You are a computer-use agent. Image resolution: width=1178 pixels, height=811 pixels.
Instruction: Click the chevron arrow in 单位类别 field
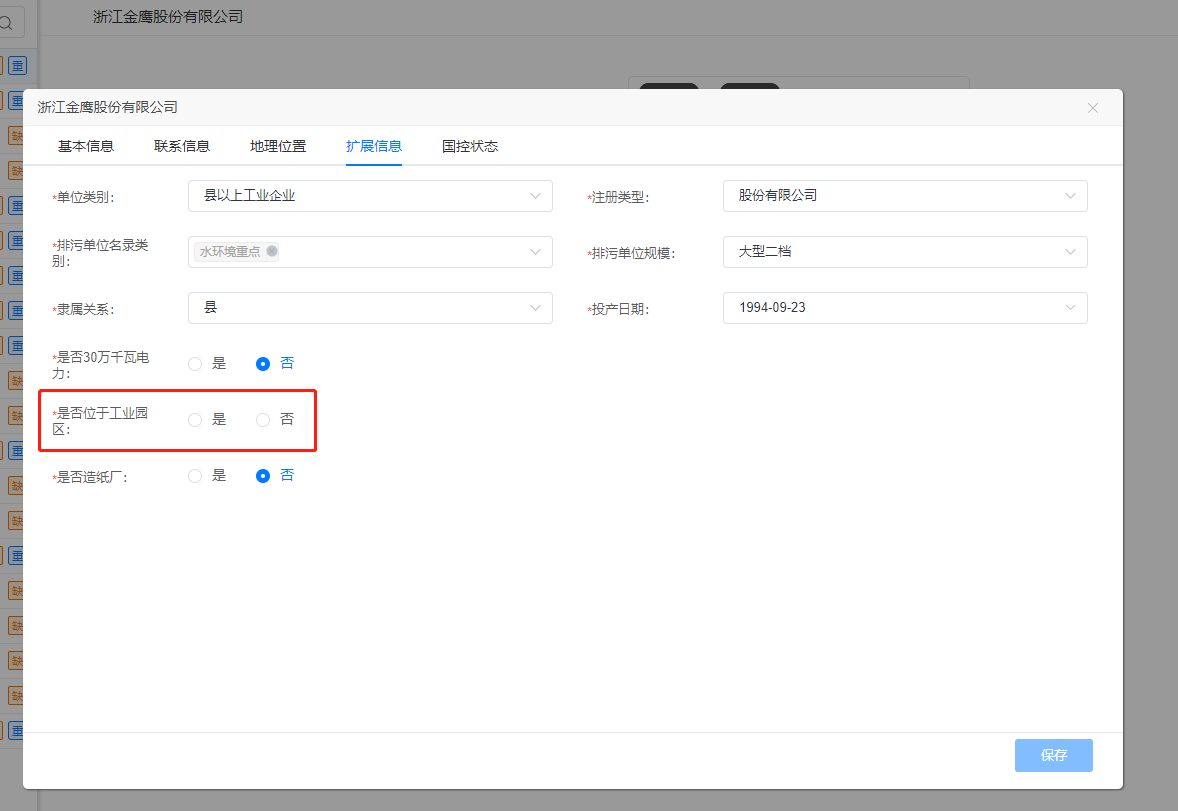pos(535,196)
